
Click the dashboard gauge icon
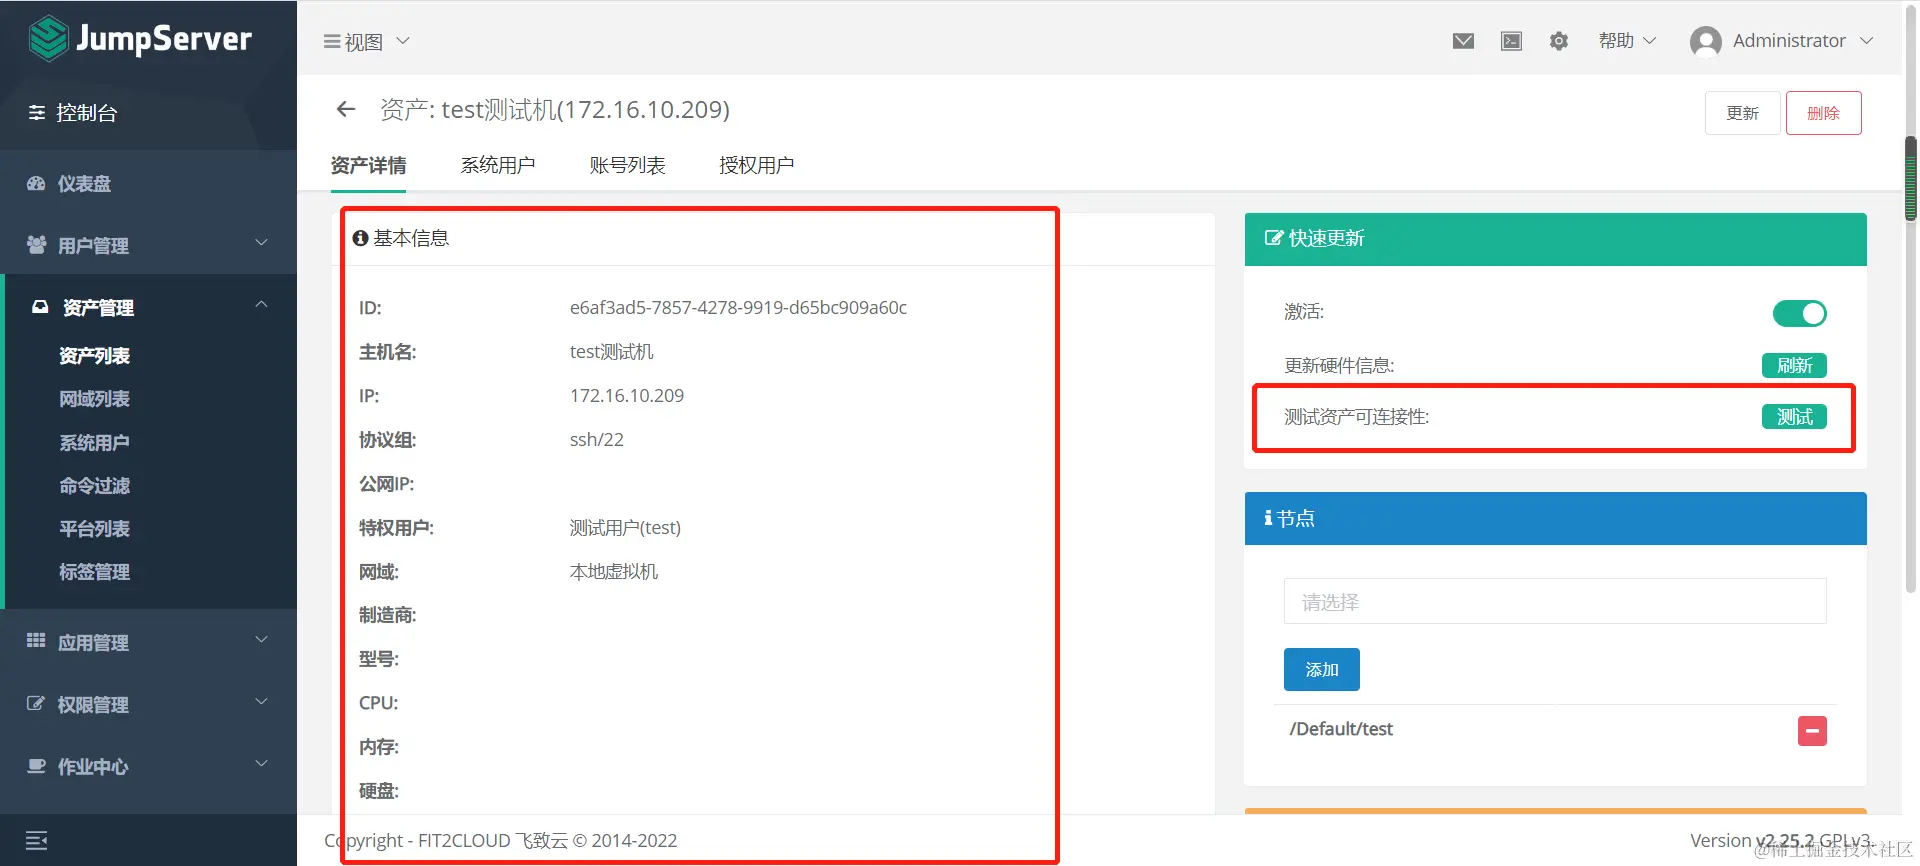(x=36, y=184)
